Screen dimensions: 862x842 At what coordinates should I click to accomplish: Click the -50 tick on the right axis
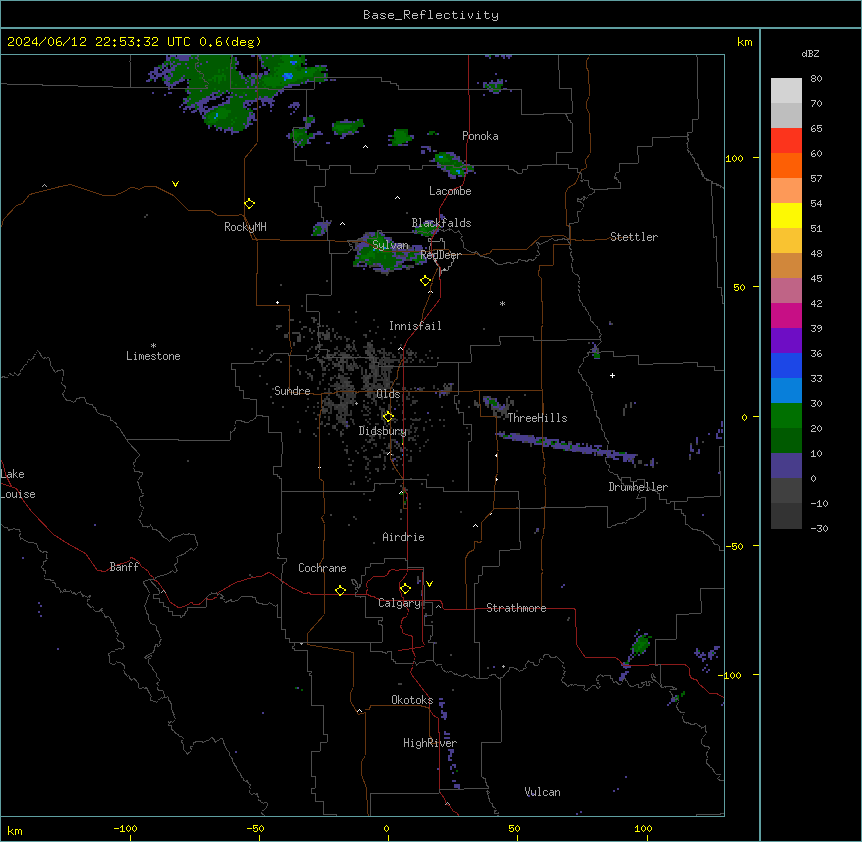point(734,546)
